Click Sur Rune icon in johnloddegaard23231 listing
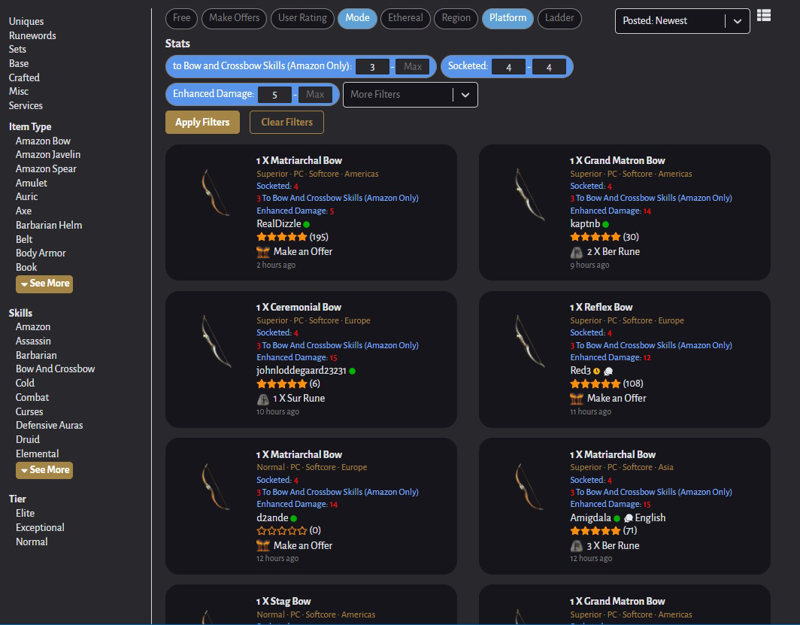Screen dimensions: 800x625 point(263,399)
